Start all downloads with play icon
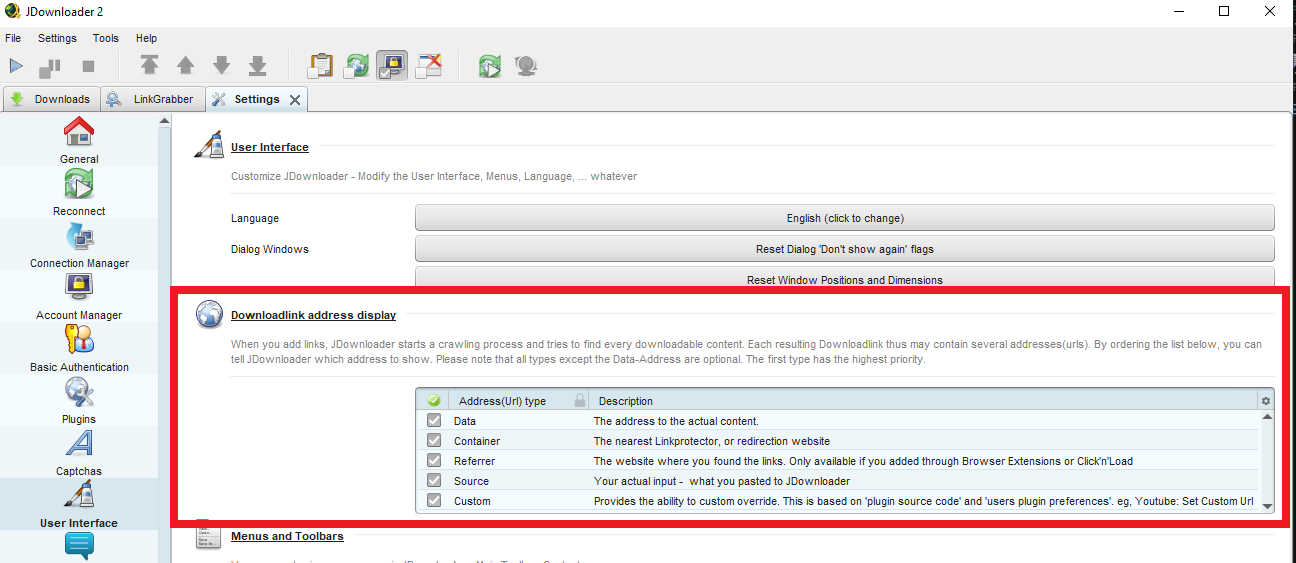The width and height of the screenshot is (1296, 563). click(16, 66)
